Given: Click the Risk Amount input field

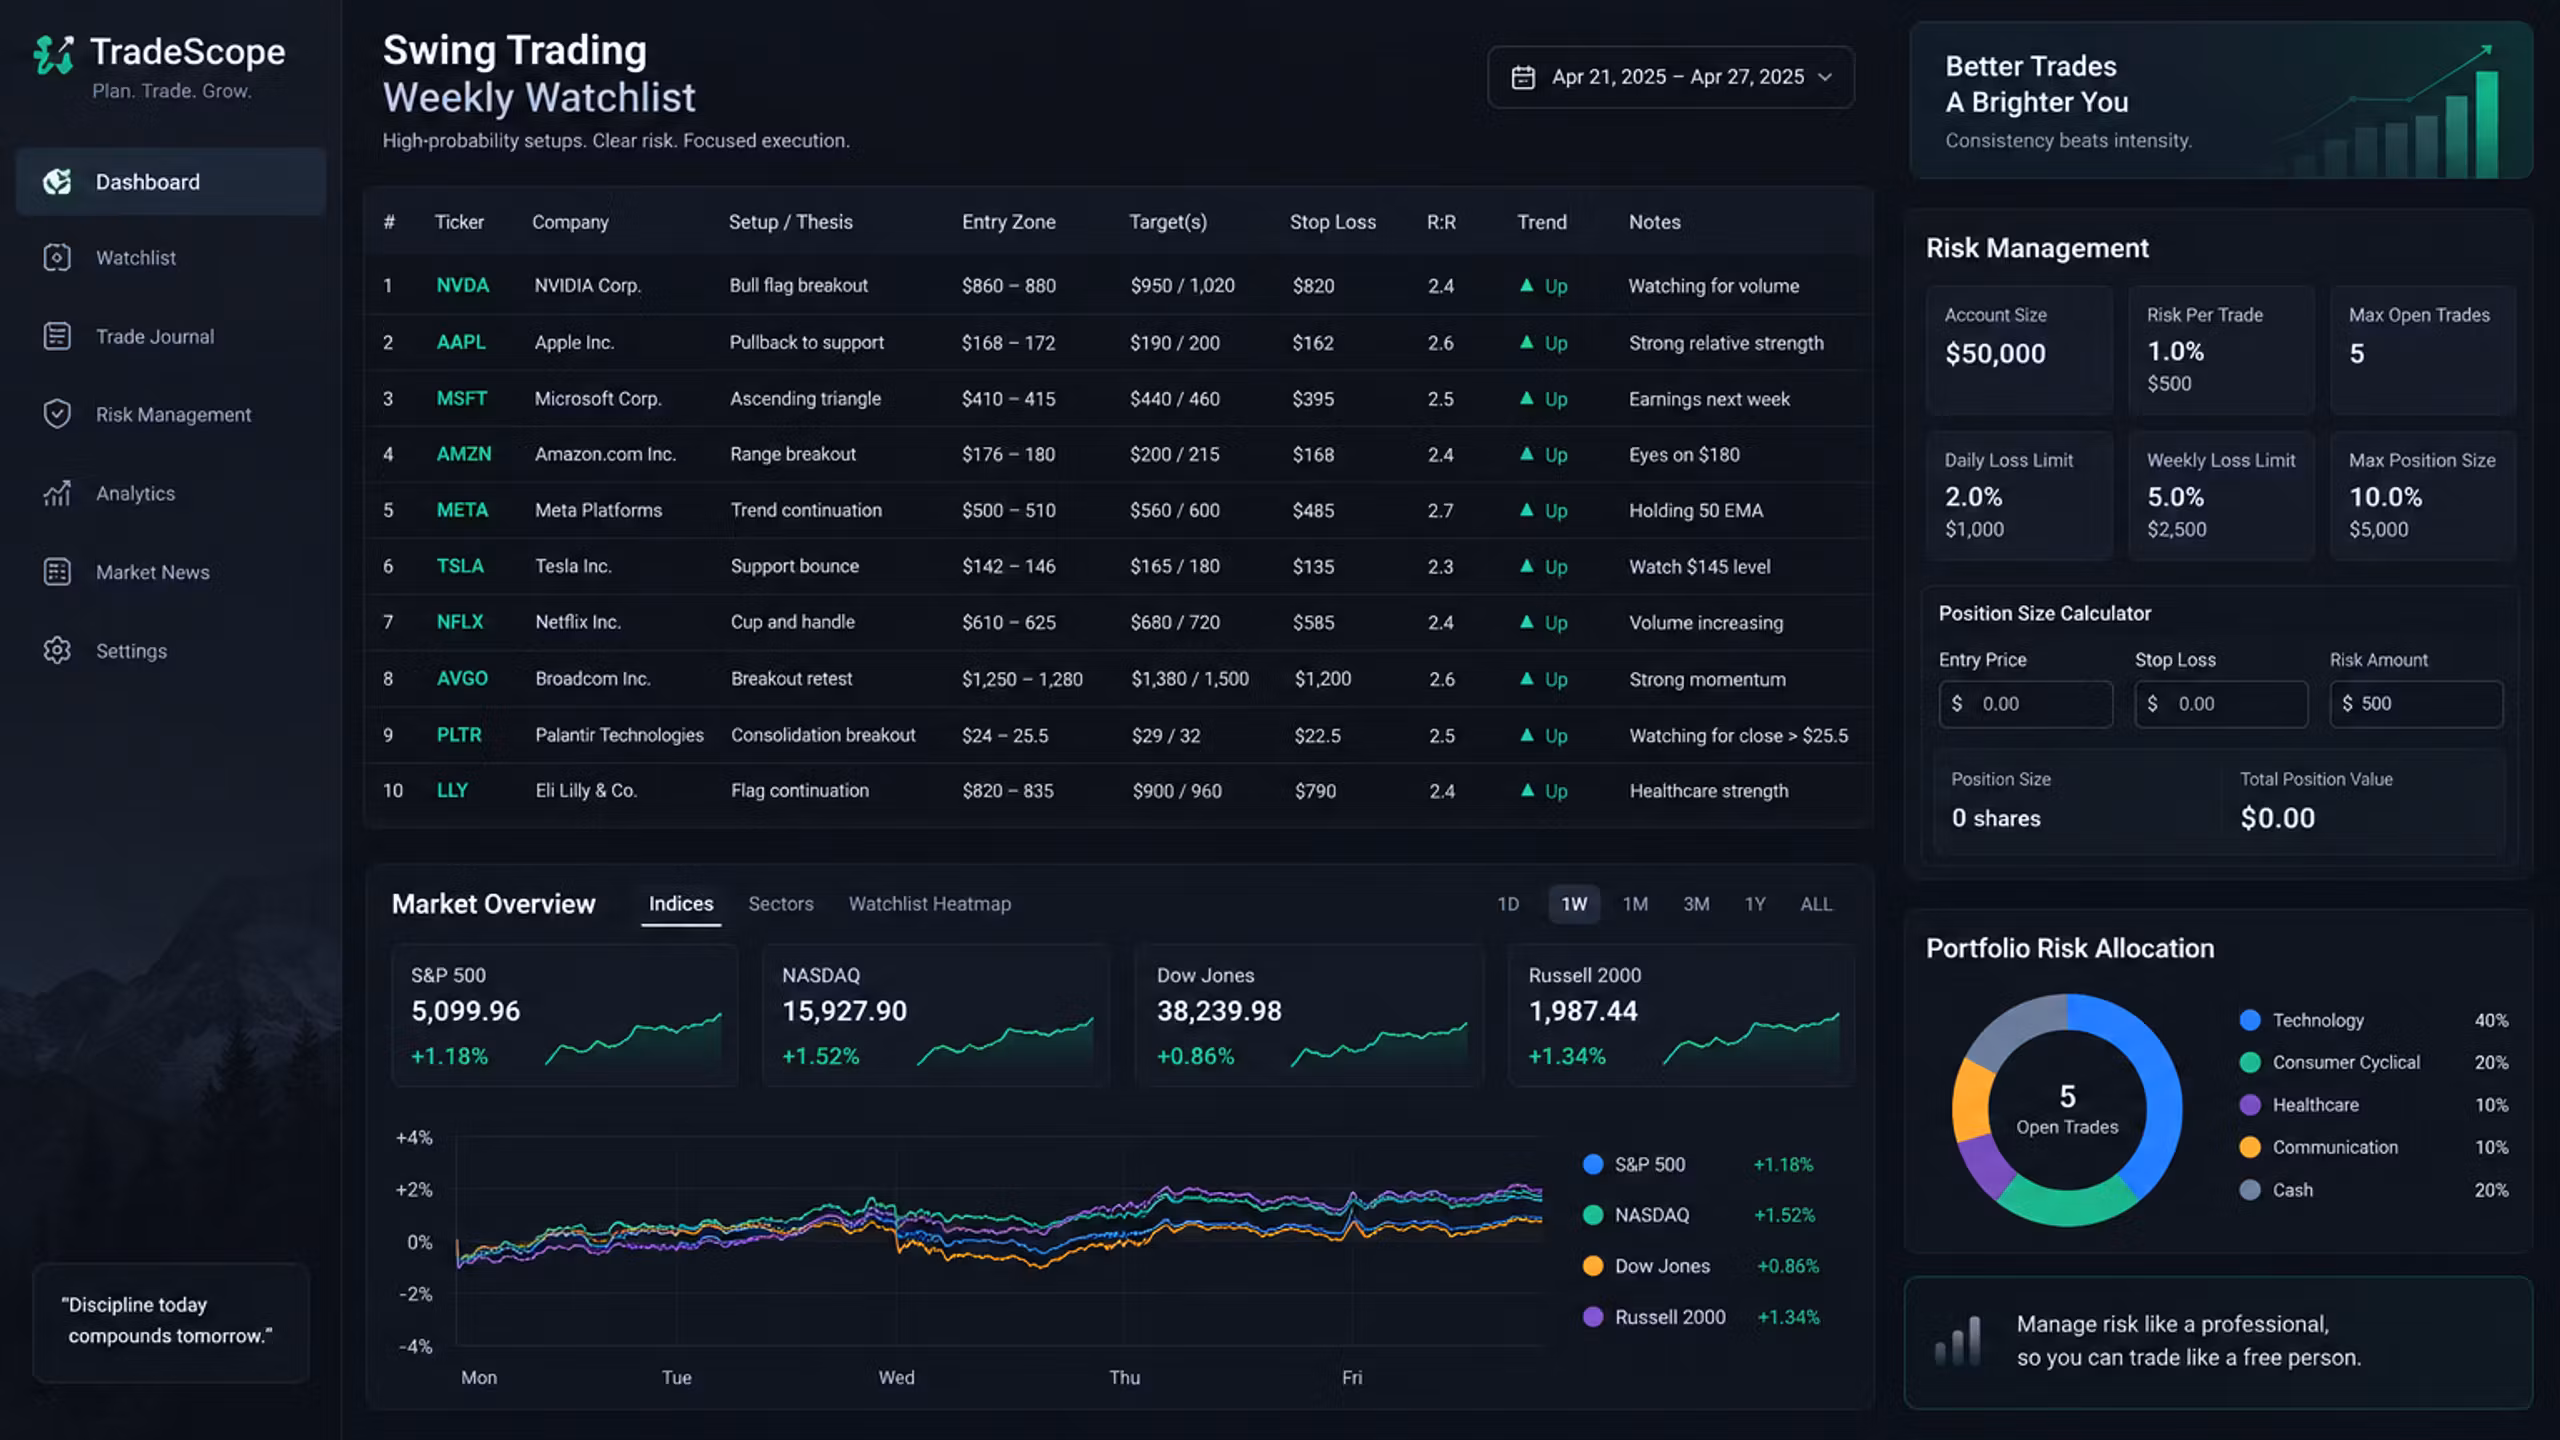Looking at the screenshot, I should (2416, 704).
